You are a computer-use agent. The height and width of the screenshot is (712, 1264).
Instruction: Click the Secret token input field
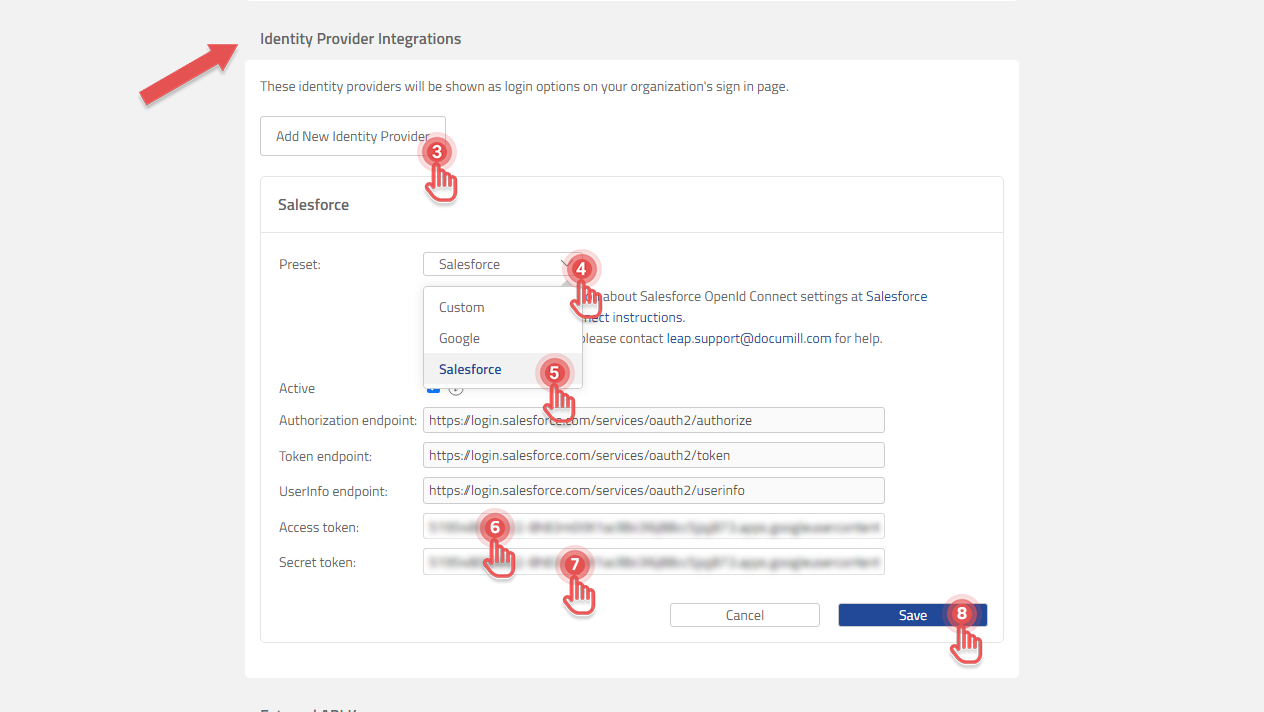(653, 561)
